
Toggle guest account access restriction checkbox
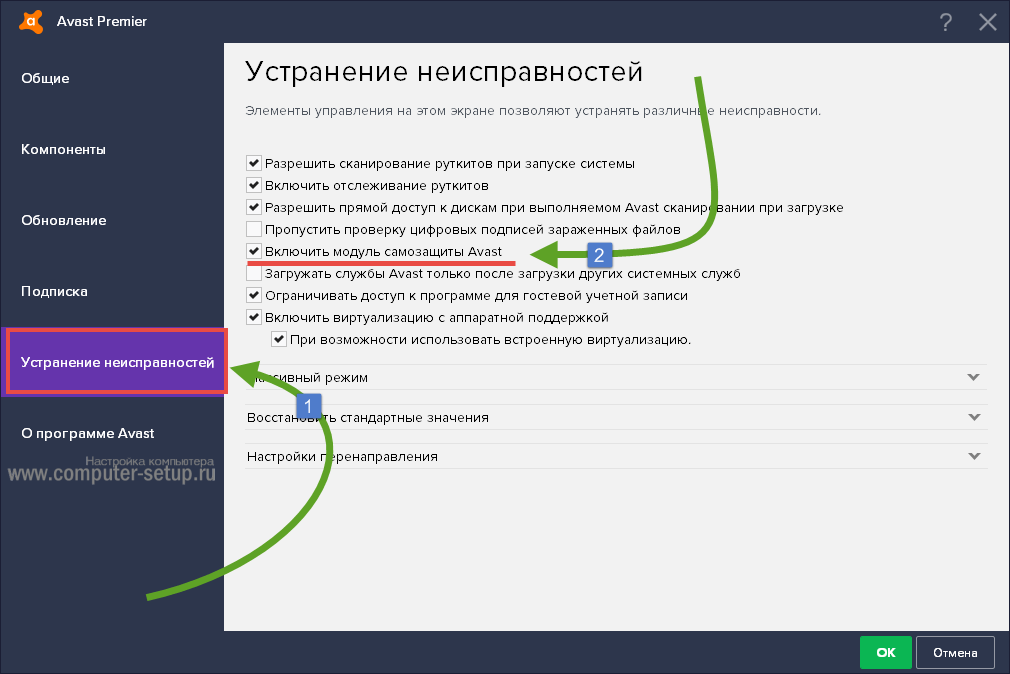pos(254,295)
